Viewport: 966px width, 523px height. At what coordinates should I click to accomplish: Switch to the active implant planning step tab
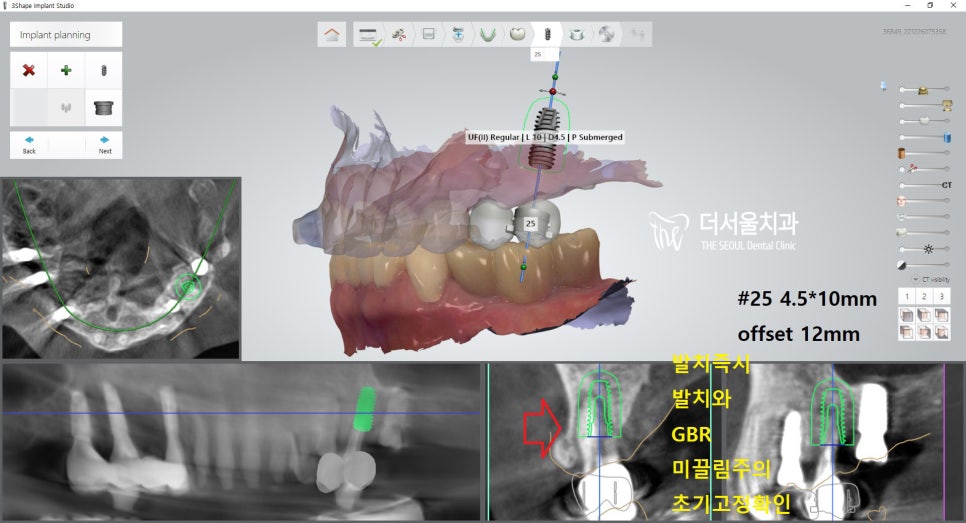point(547,34)
